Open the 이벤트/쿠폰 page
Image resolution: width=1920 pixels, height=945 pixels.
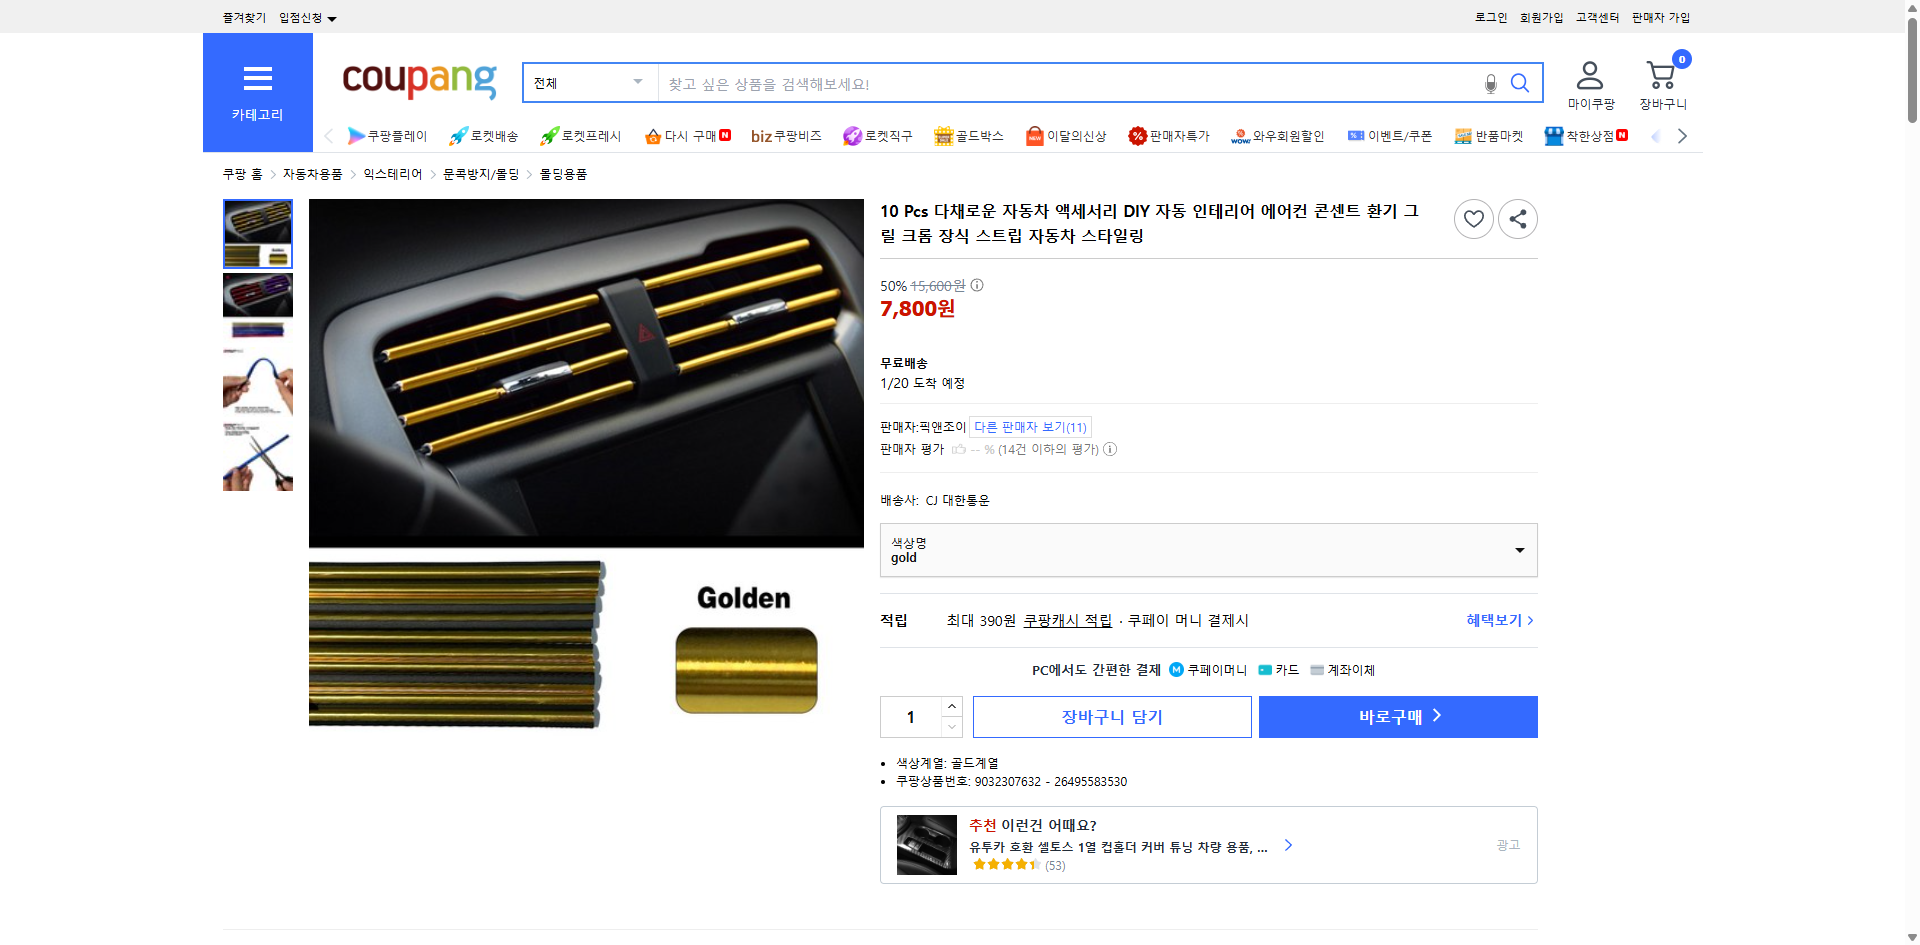1390,135
